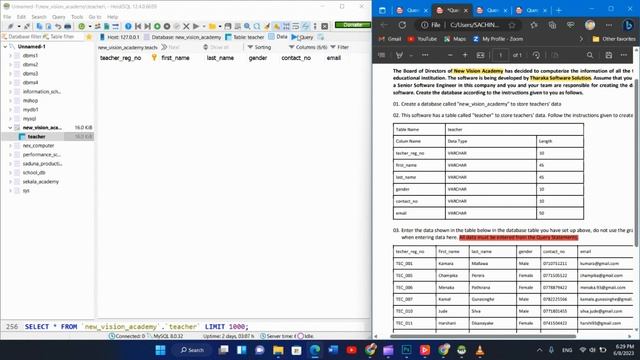Expand the information_sch database node

click(11, 91)
